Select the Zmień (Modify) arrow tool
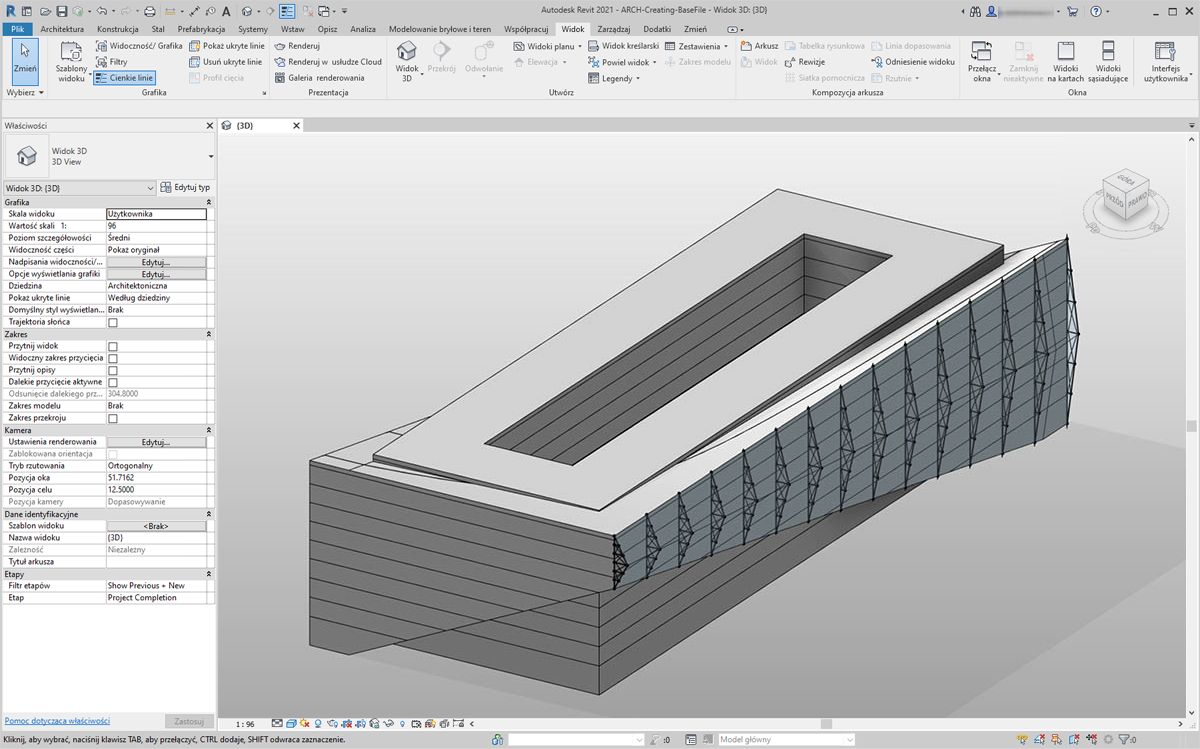 (25, 60)
